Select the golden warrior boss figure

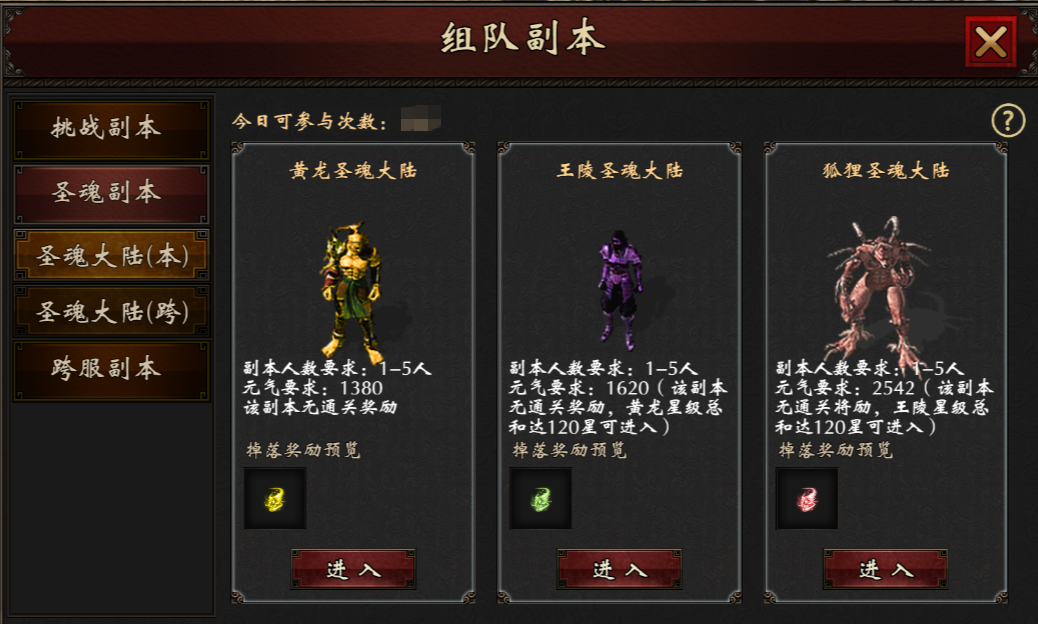pos(351,291)
